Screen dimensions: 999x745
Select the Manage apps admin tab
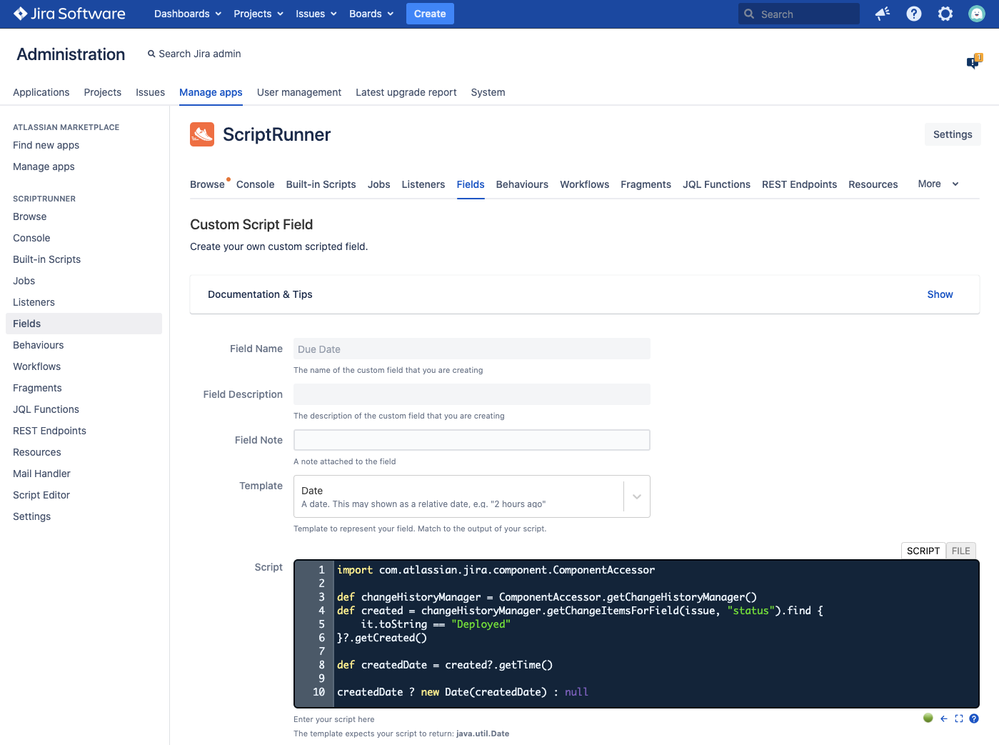click(211, 92)
